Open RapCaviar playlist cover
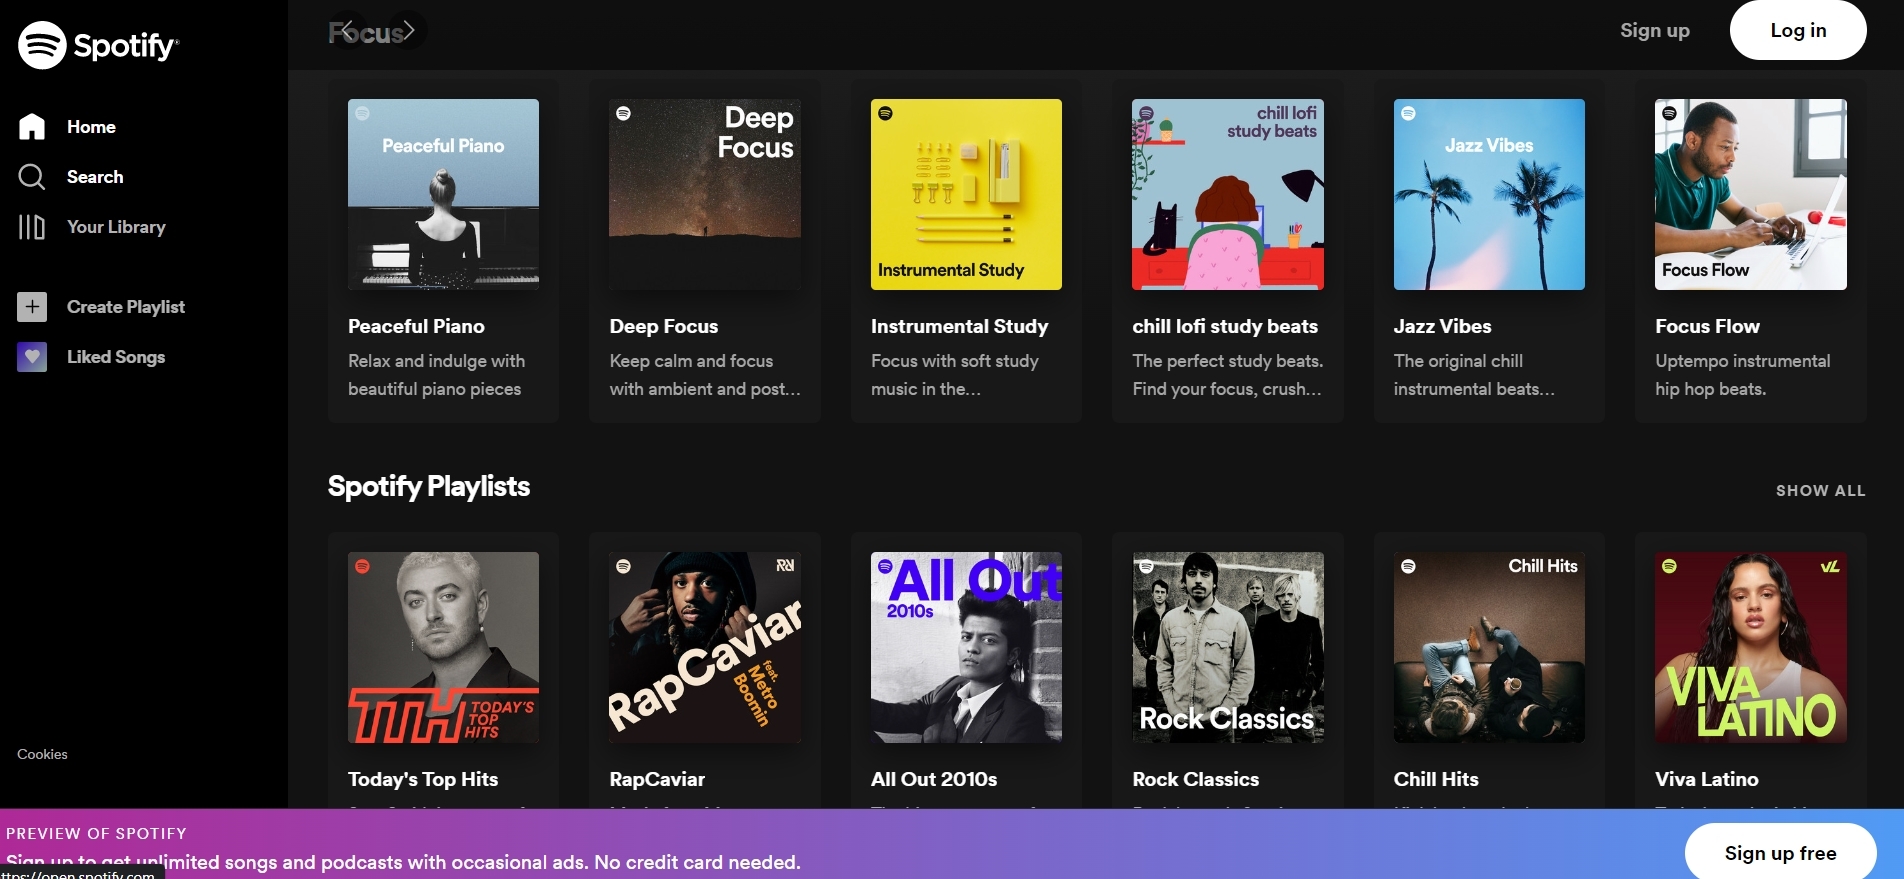 (x=705, y=647)
